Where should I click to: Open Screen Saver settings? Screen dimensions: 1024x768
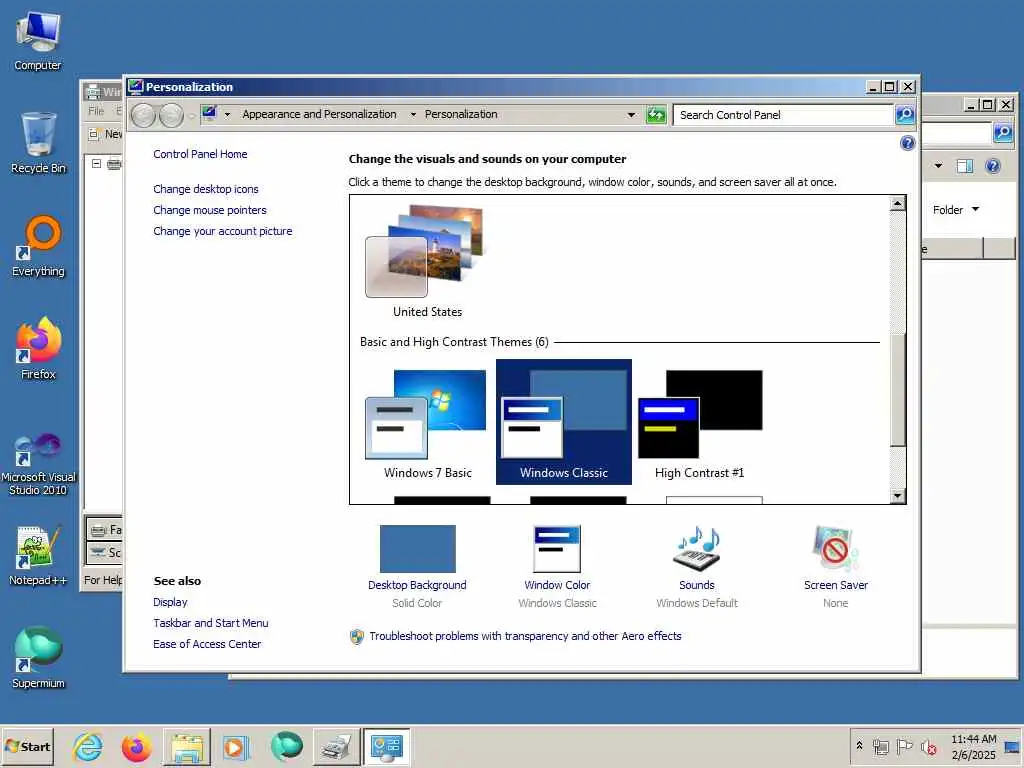click(836, 567)
